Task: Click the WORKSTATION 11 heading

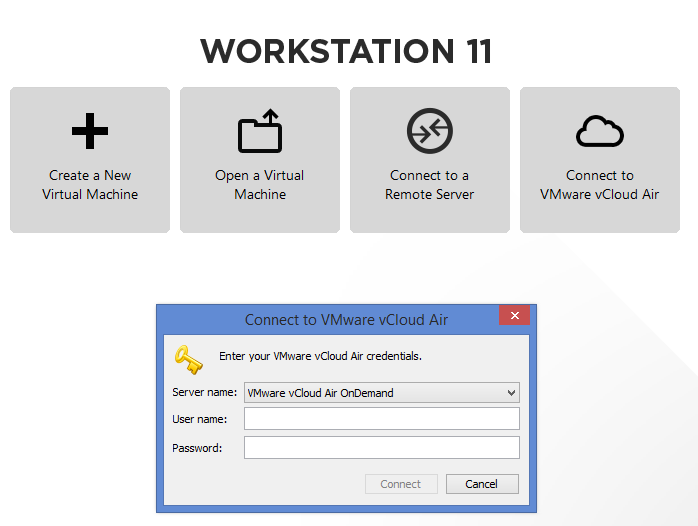Action: tap(346, 51)
